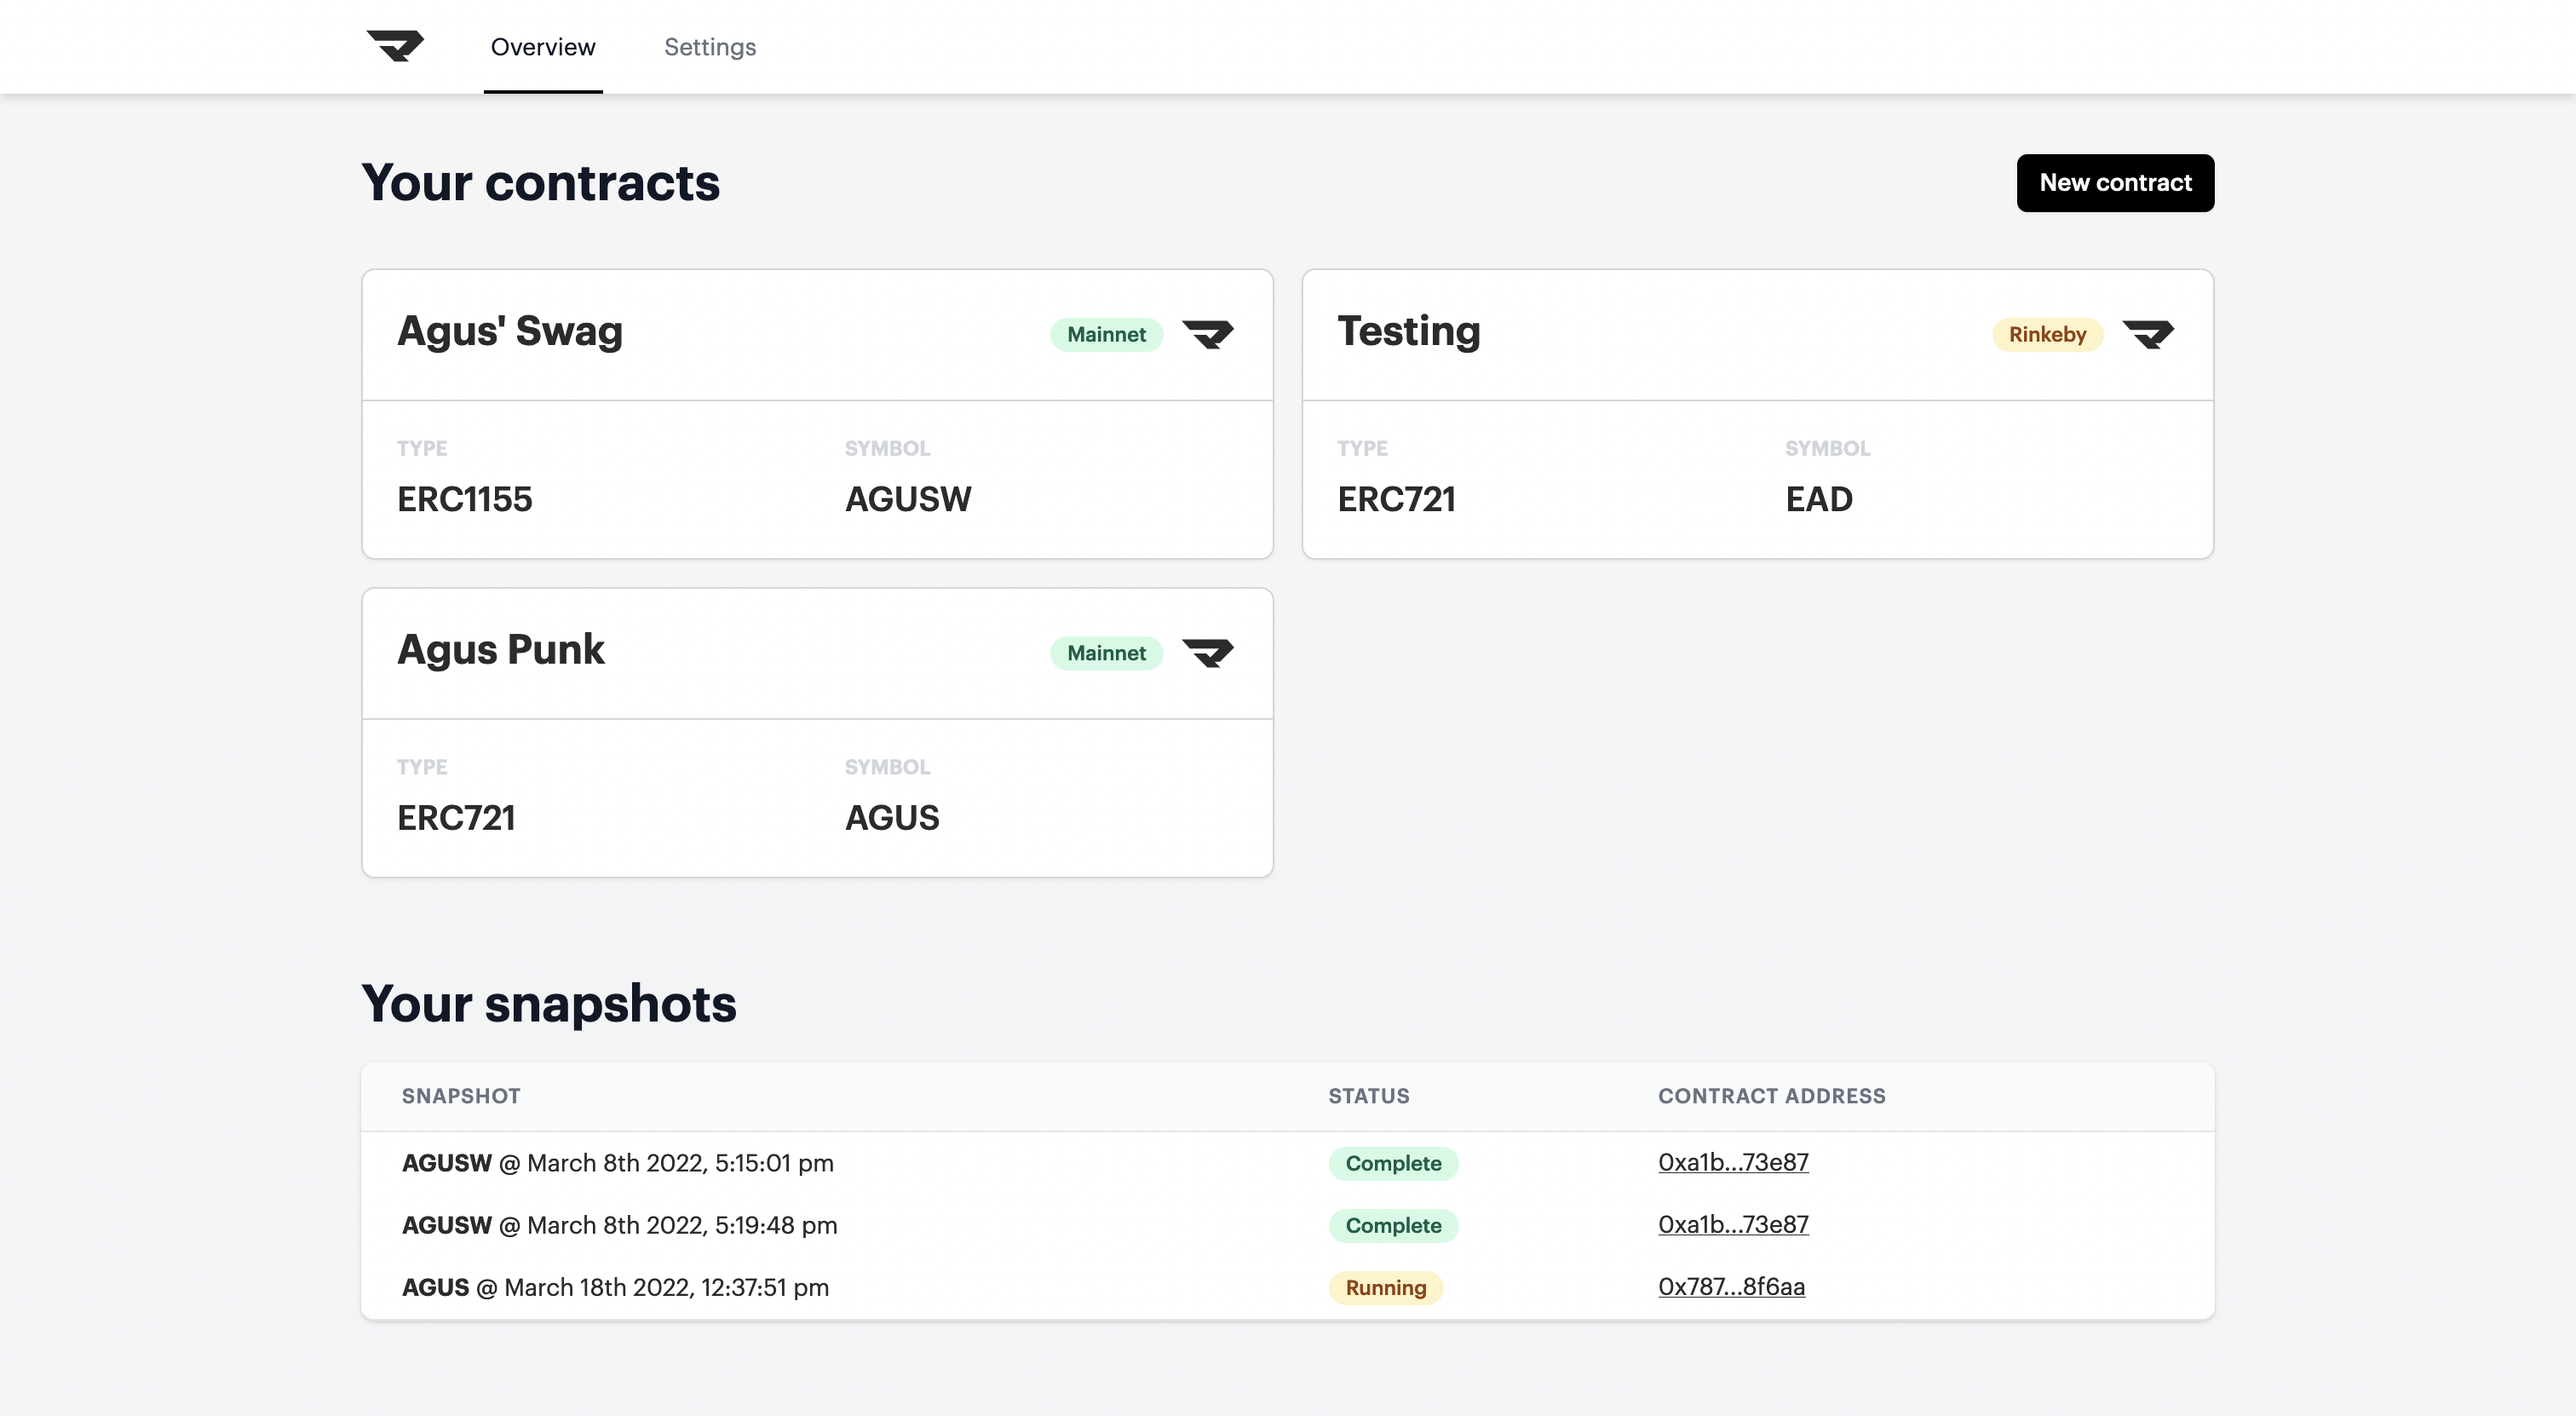Click the Mainnet badge on Agus Punk
The height and width of the screenshot is (1416, 2576).
point(1106,654)
